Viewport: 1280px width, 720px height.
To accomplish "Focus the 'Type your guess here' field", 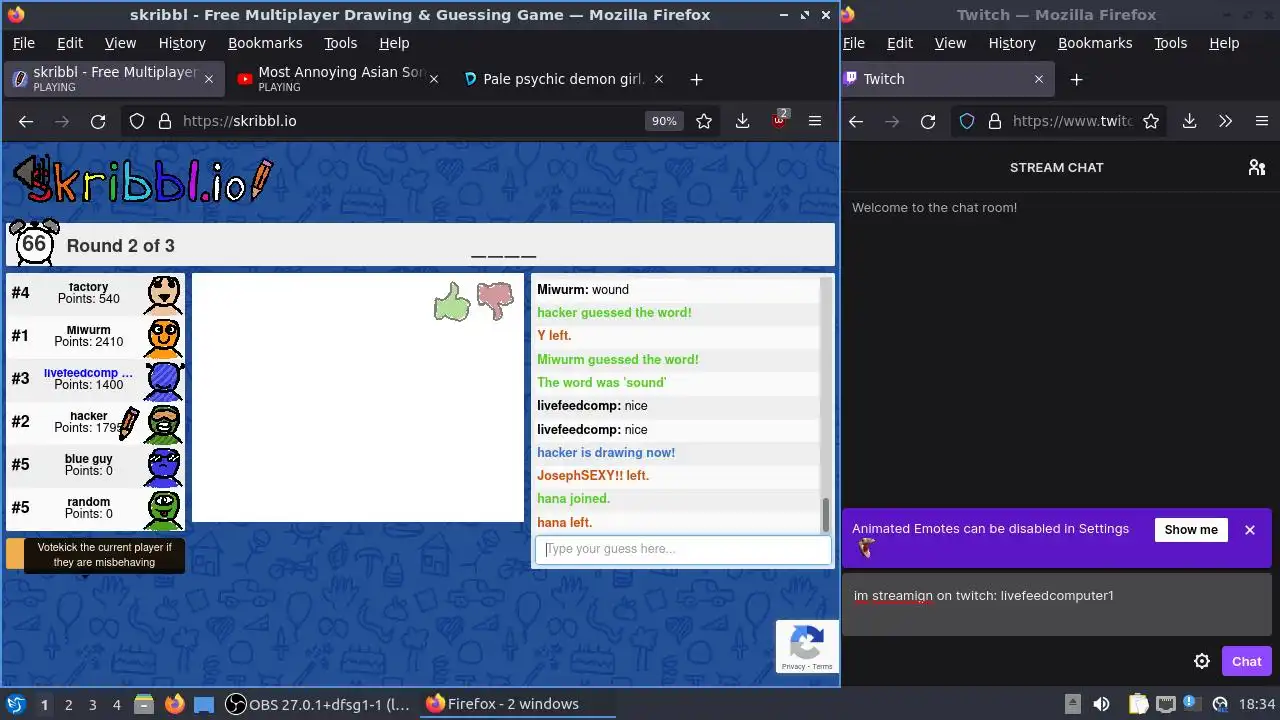I will [683, 549].
